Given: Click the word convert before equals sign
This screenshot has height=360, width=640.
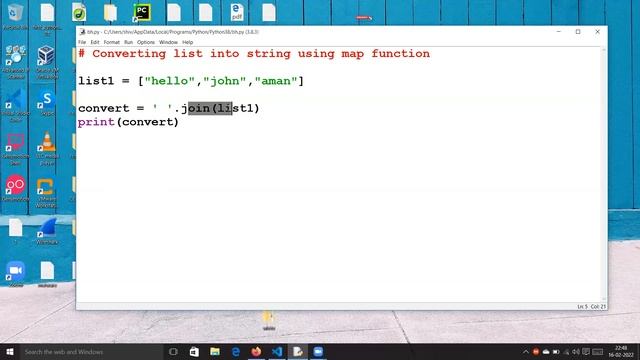Looking at the screenshot, I should 104,109.
